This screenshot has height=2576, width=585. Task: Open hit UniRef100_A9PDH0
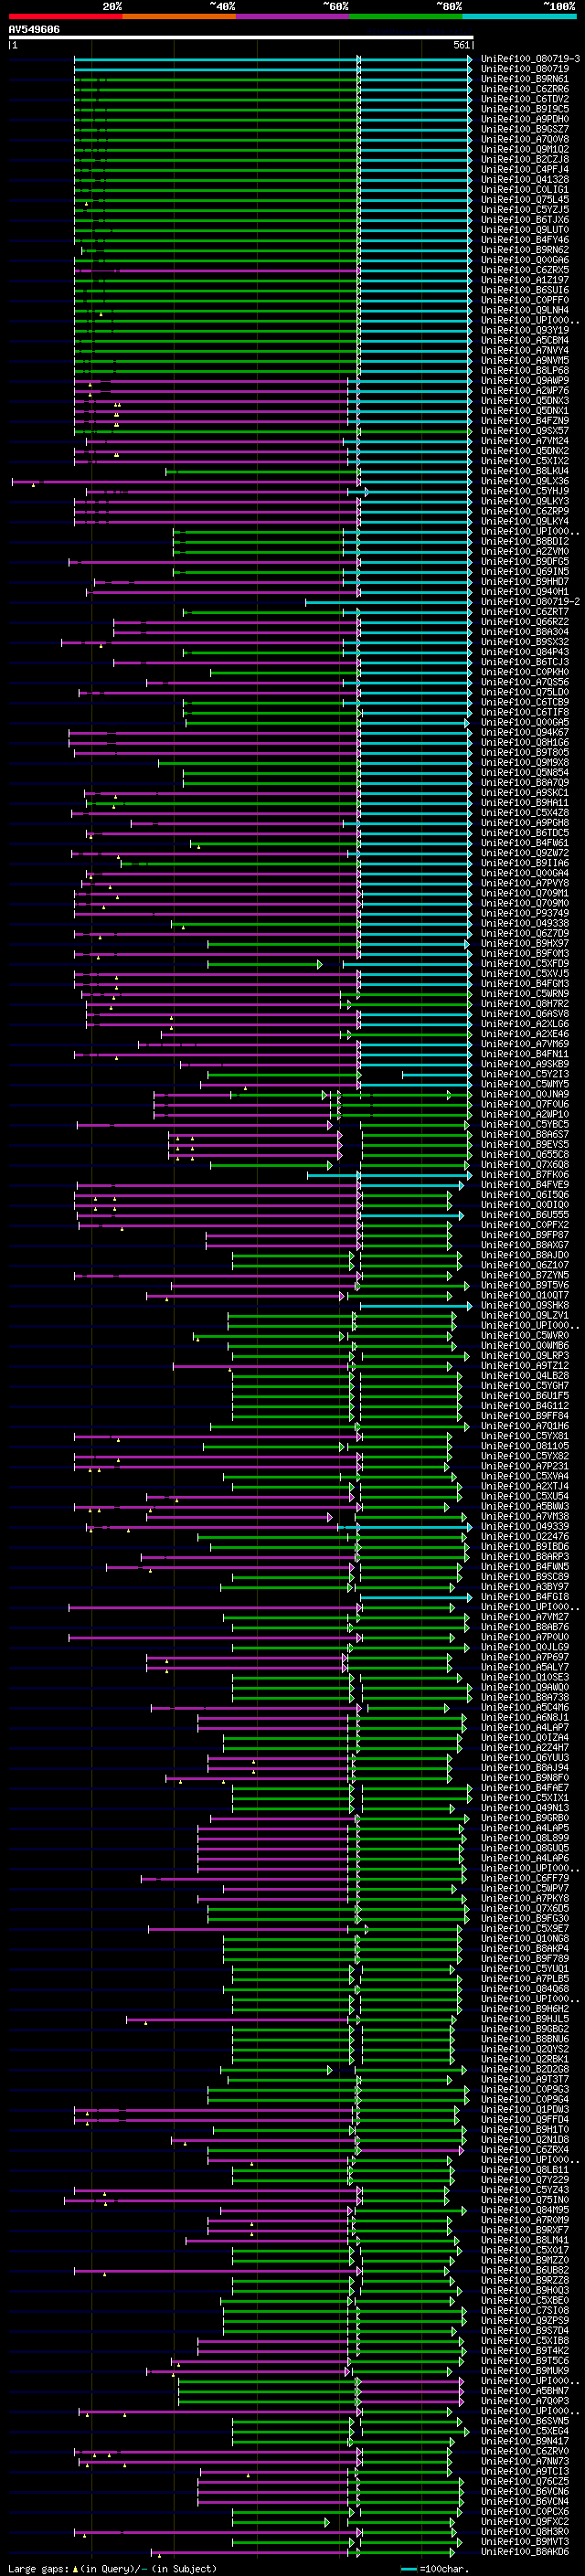pyautogui.click(x=525, y=119)
